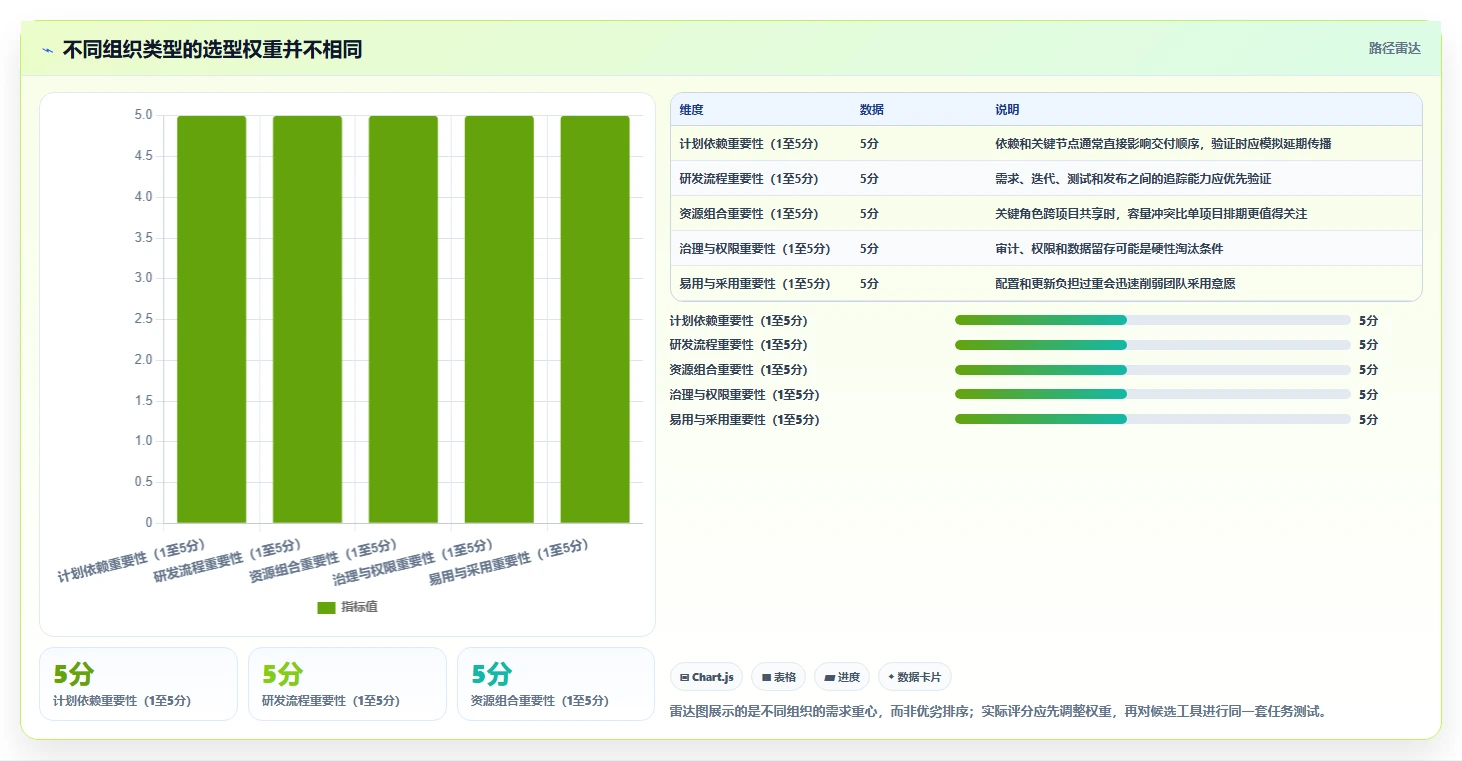Click the 路径雷达 label
This screenshot has width=1462, height=761.
1394,48
